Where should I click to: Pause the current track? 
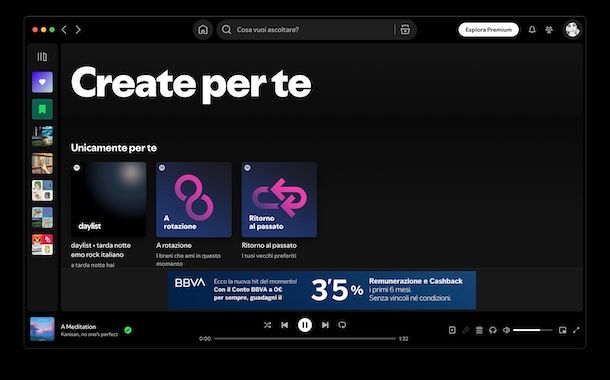[x=305, y=325]
